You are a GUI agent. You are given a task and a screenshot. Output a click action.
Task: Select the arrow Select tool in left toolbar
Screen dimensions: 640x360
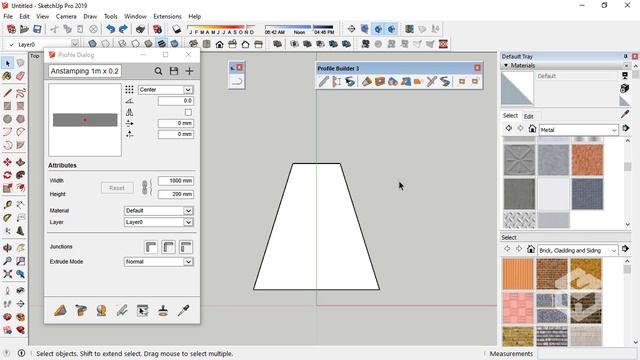coord(7,63)
